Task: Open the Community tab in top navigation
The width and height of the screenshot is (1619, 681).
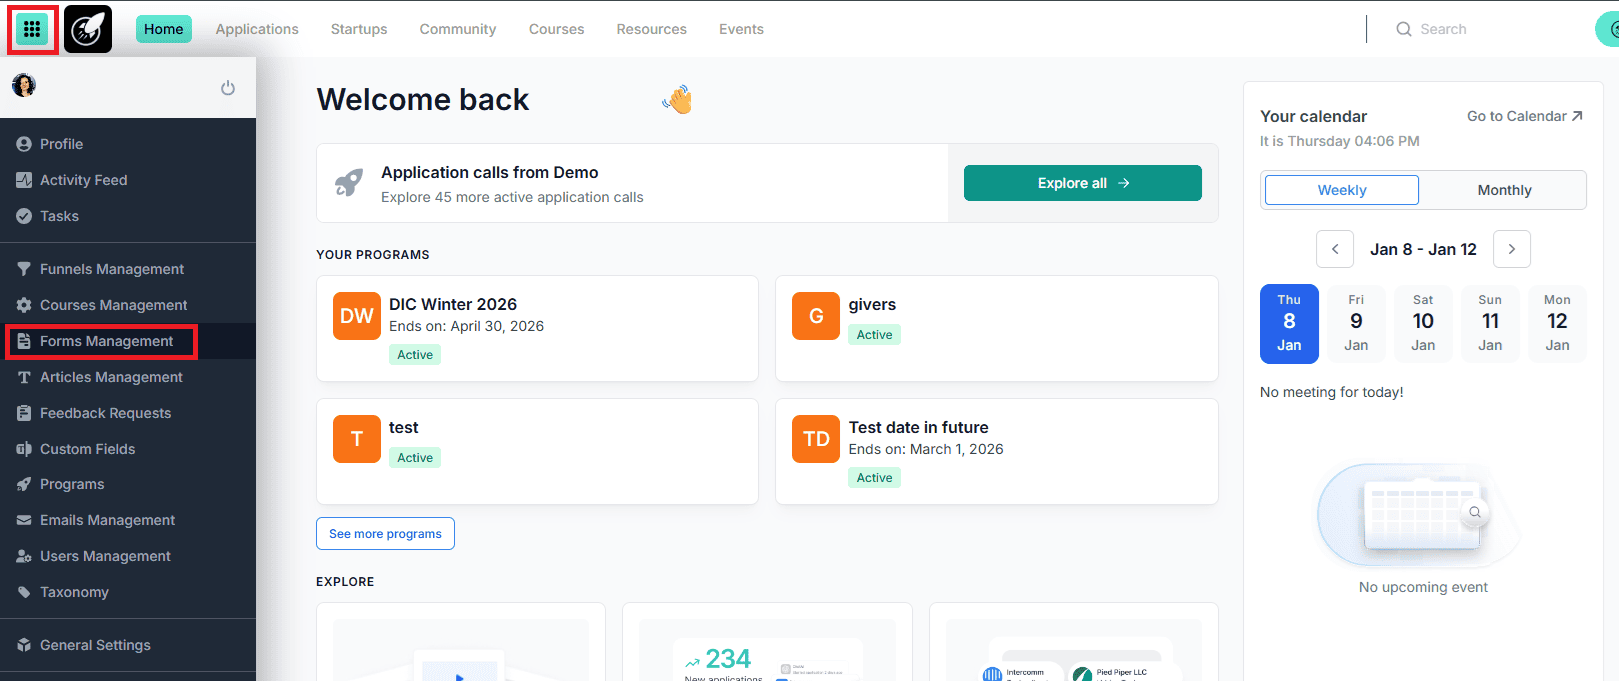Action: 458,29
